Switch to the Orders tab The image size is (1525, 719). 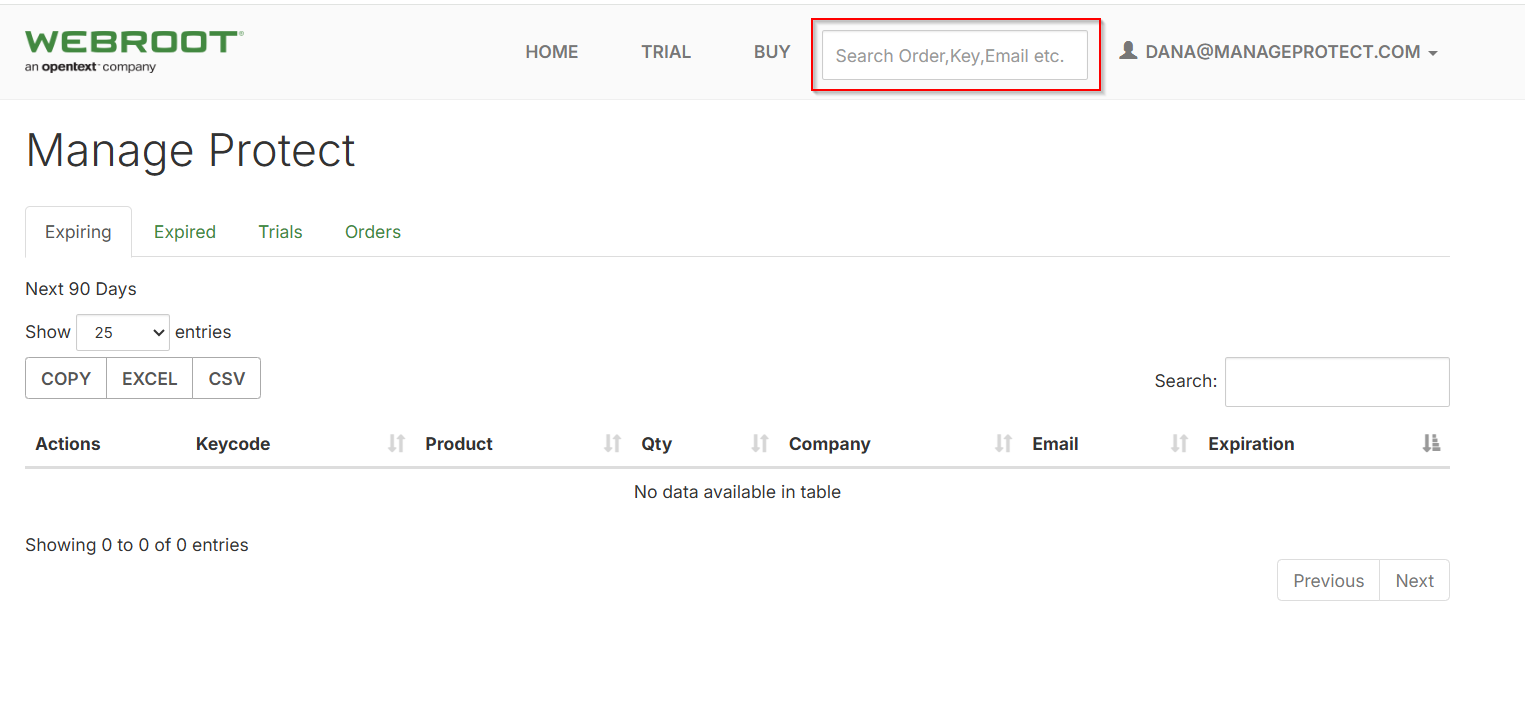(x=373, y=232)
